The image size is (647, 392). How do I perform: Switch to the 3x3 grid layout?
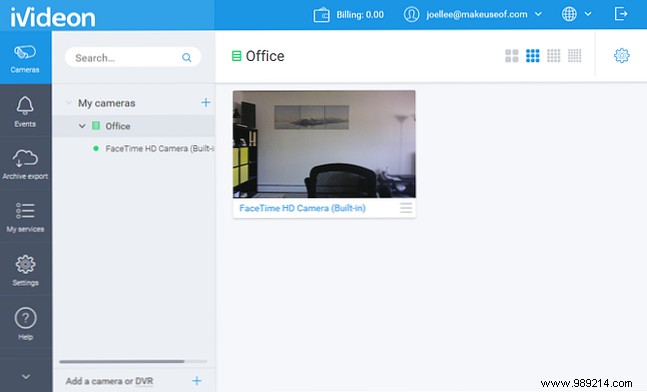click(x=533, y=56)
